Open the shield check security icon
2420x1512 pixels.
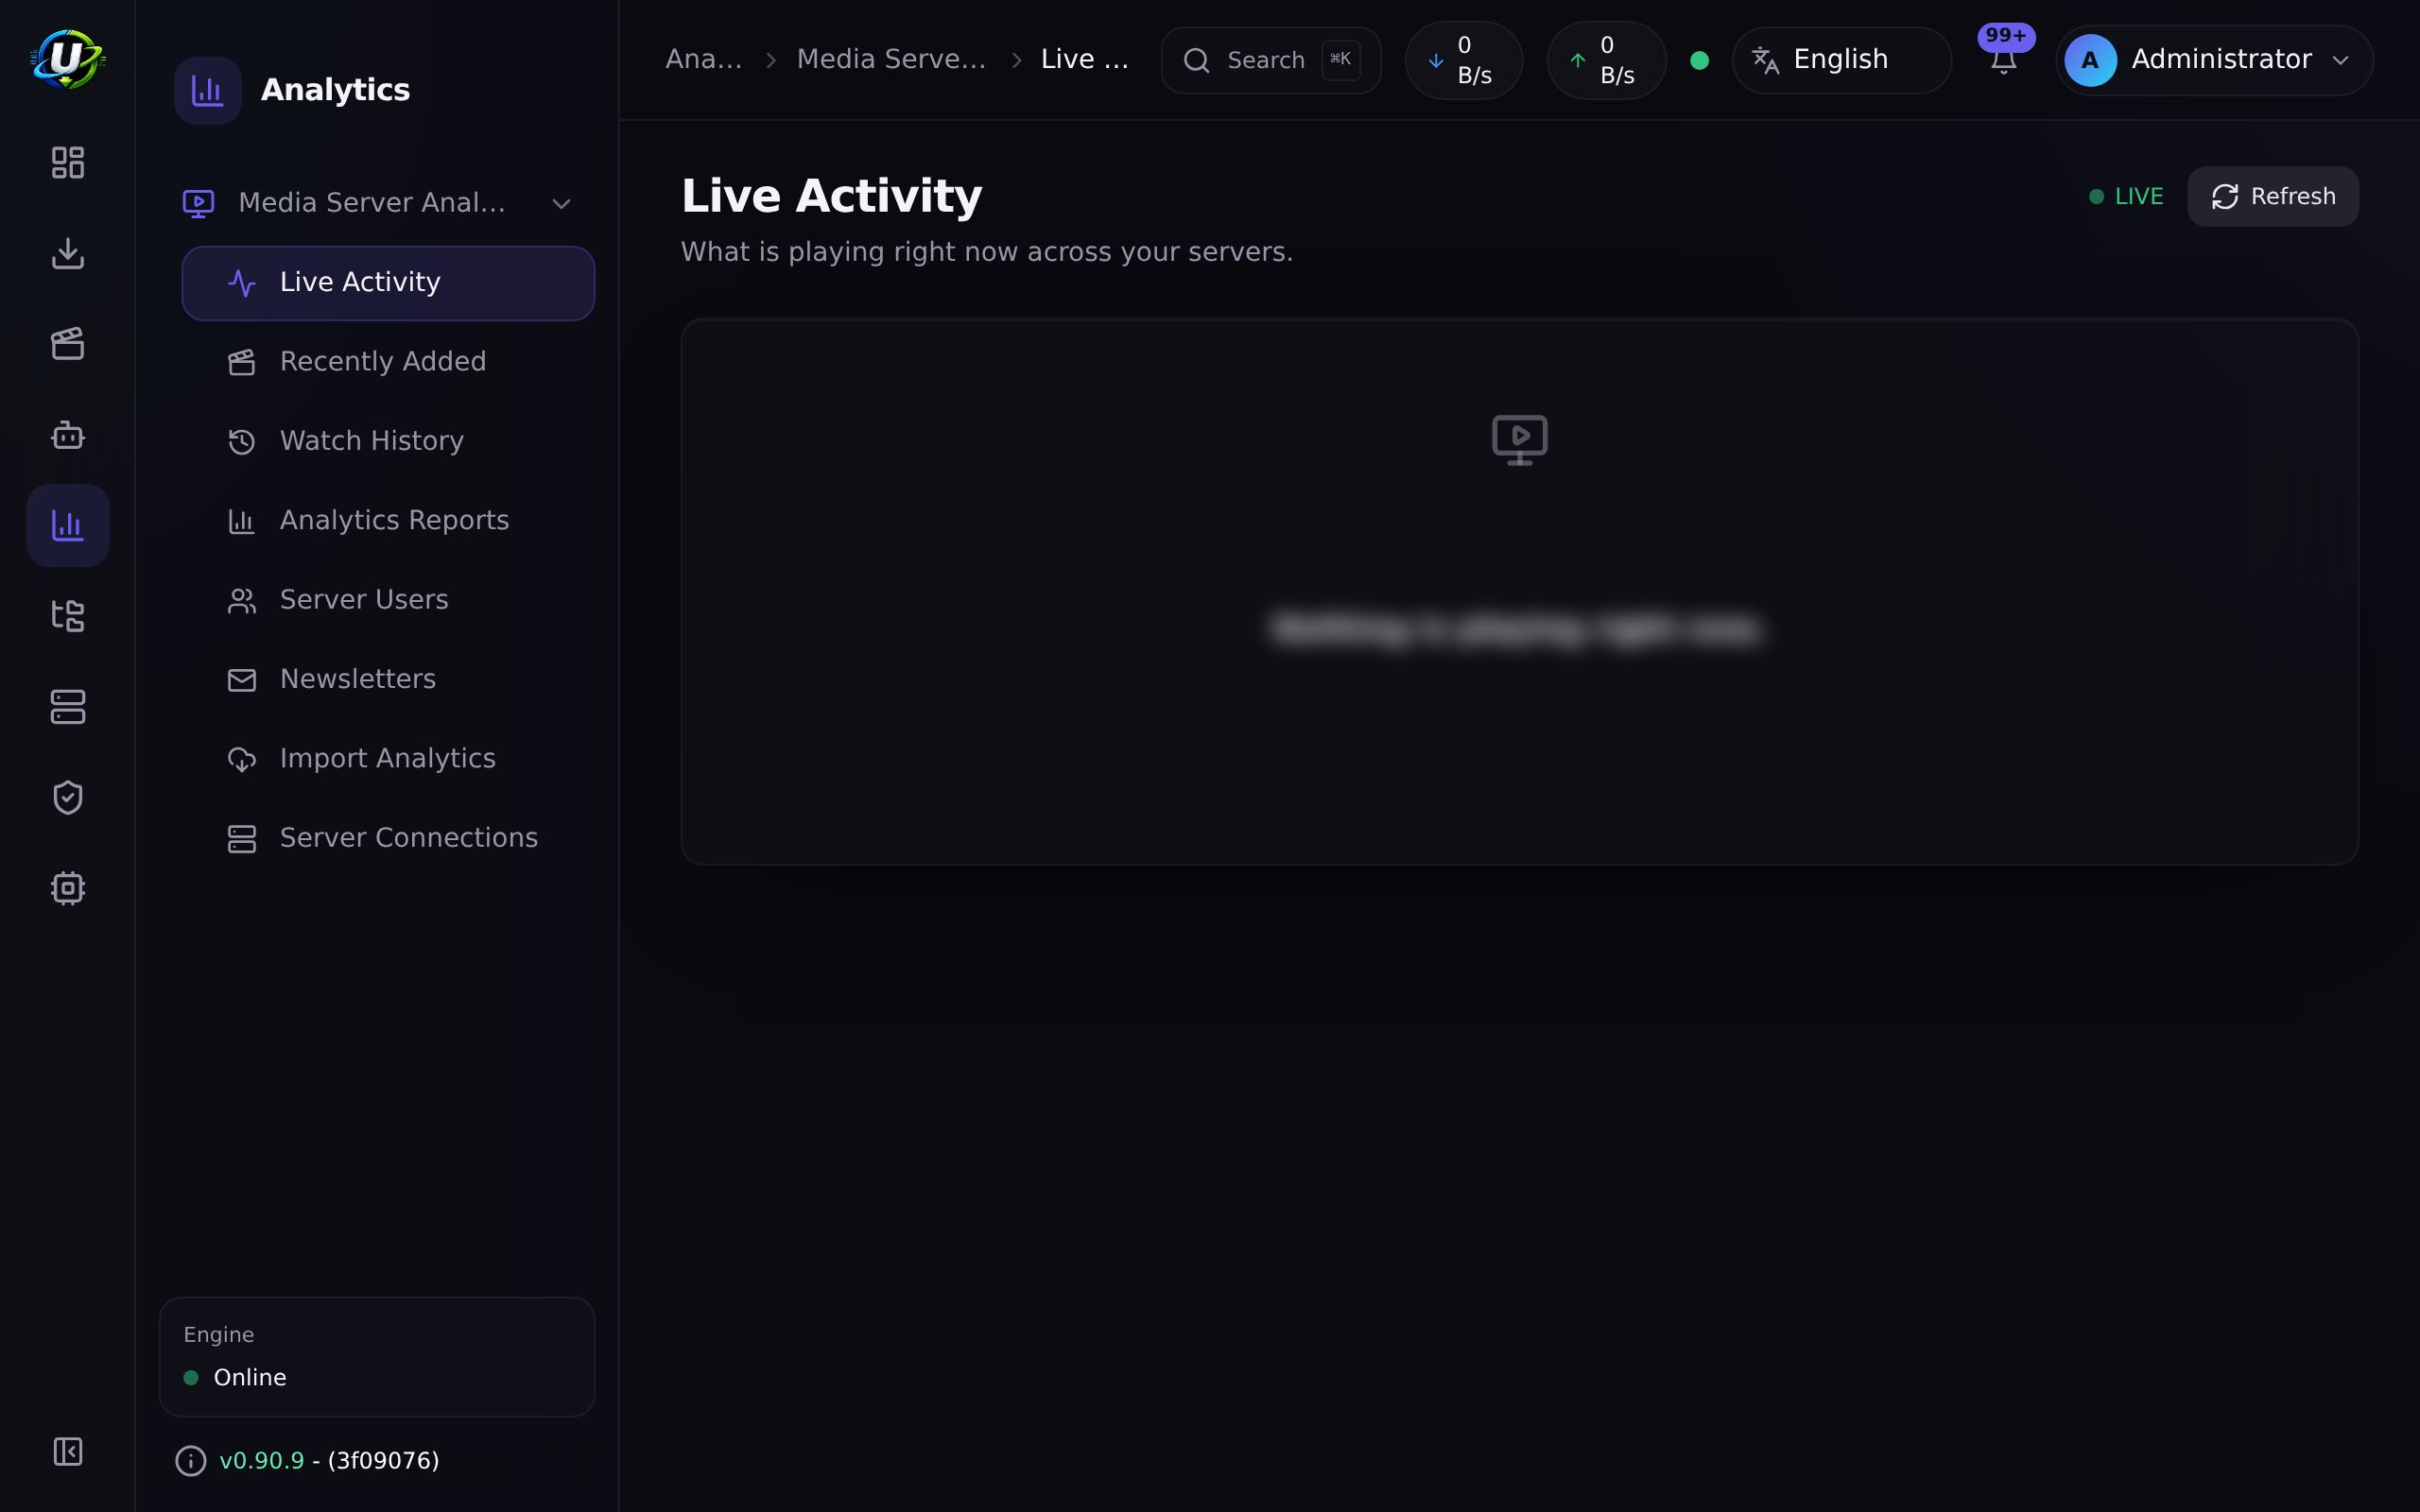click(67, 797)
